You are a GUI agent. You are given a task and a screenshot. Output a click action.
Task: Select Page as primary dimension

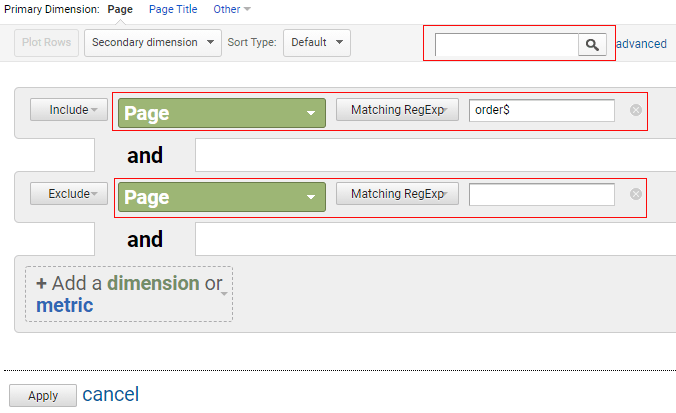click(x=120, y=9)
